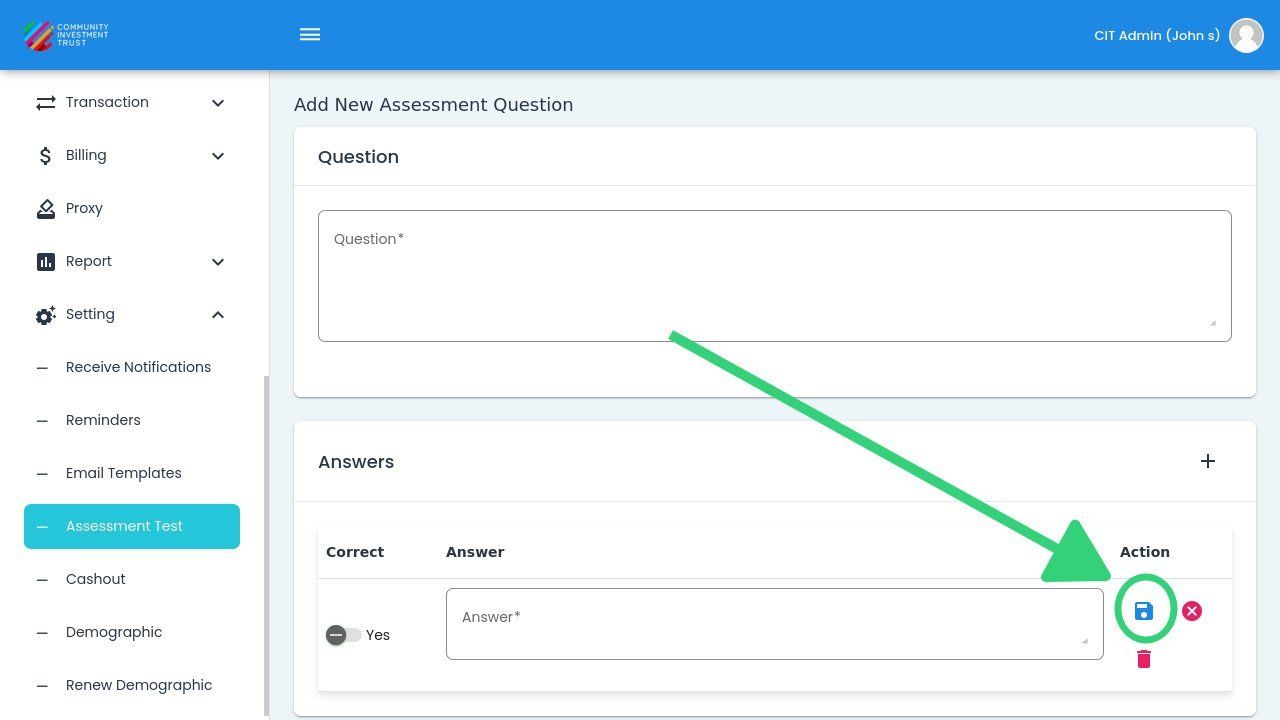The image size is (1280, 720).
Task: Open Email Templates in sidebar
Action: tap(124, 473)
